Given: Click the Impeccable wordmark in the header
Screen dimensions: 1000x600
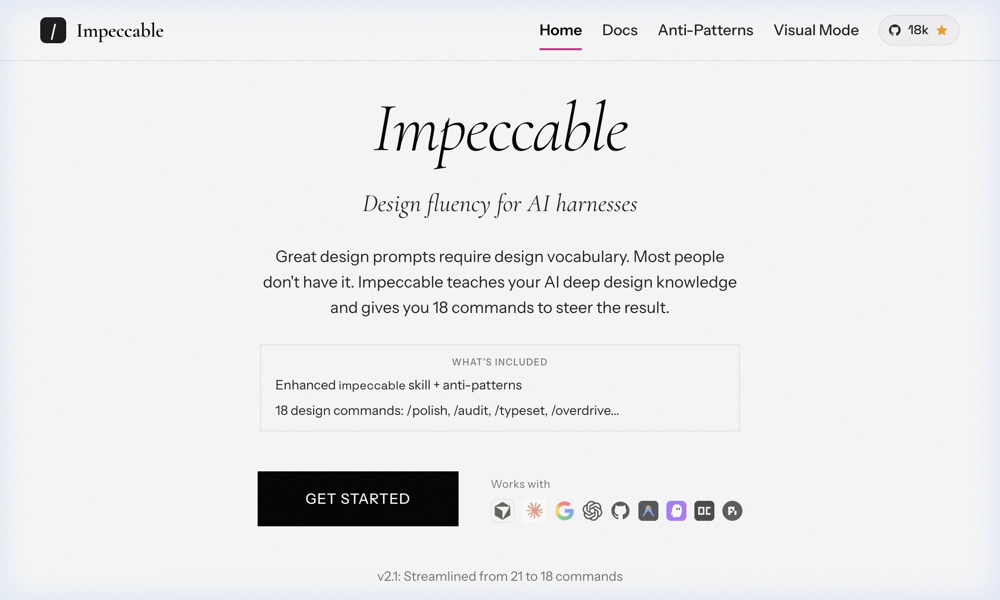Looking at the screenshot, I should 118,30.
